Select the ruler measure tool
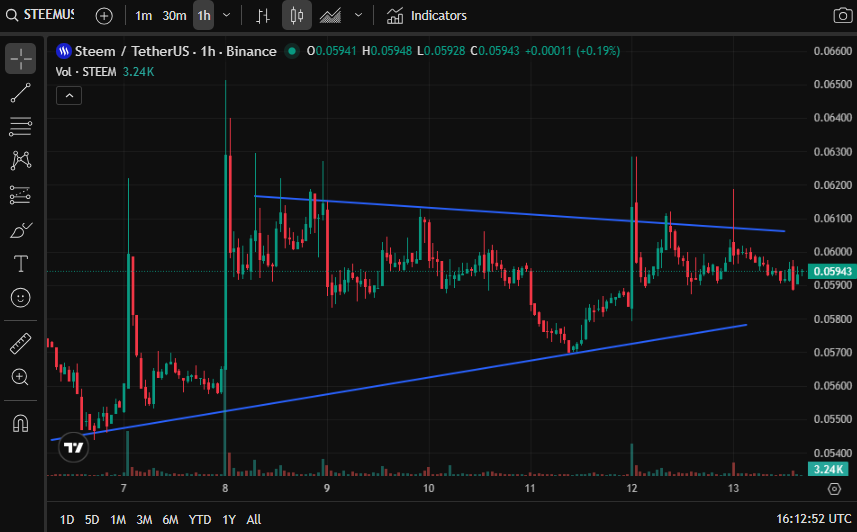 (21, 343)
